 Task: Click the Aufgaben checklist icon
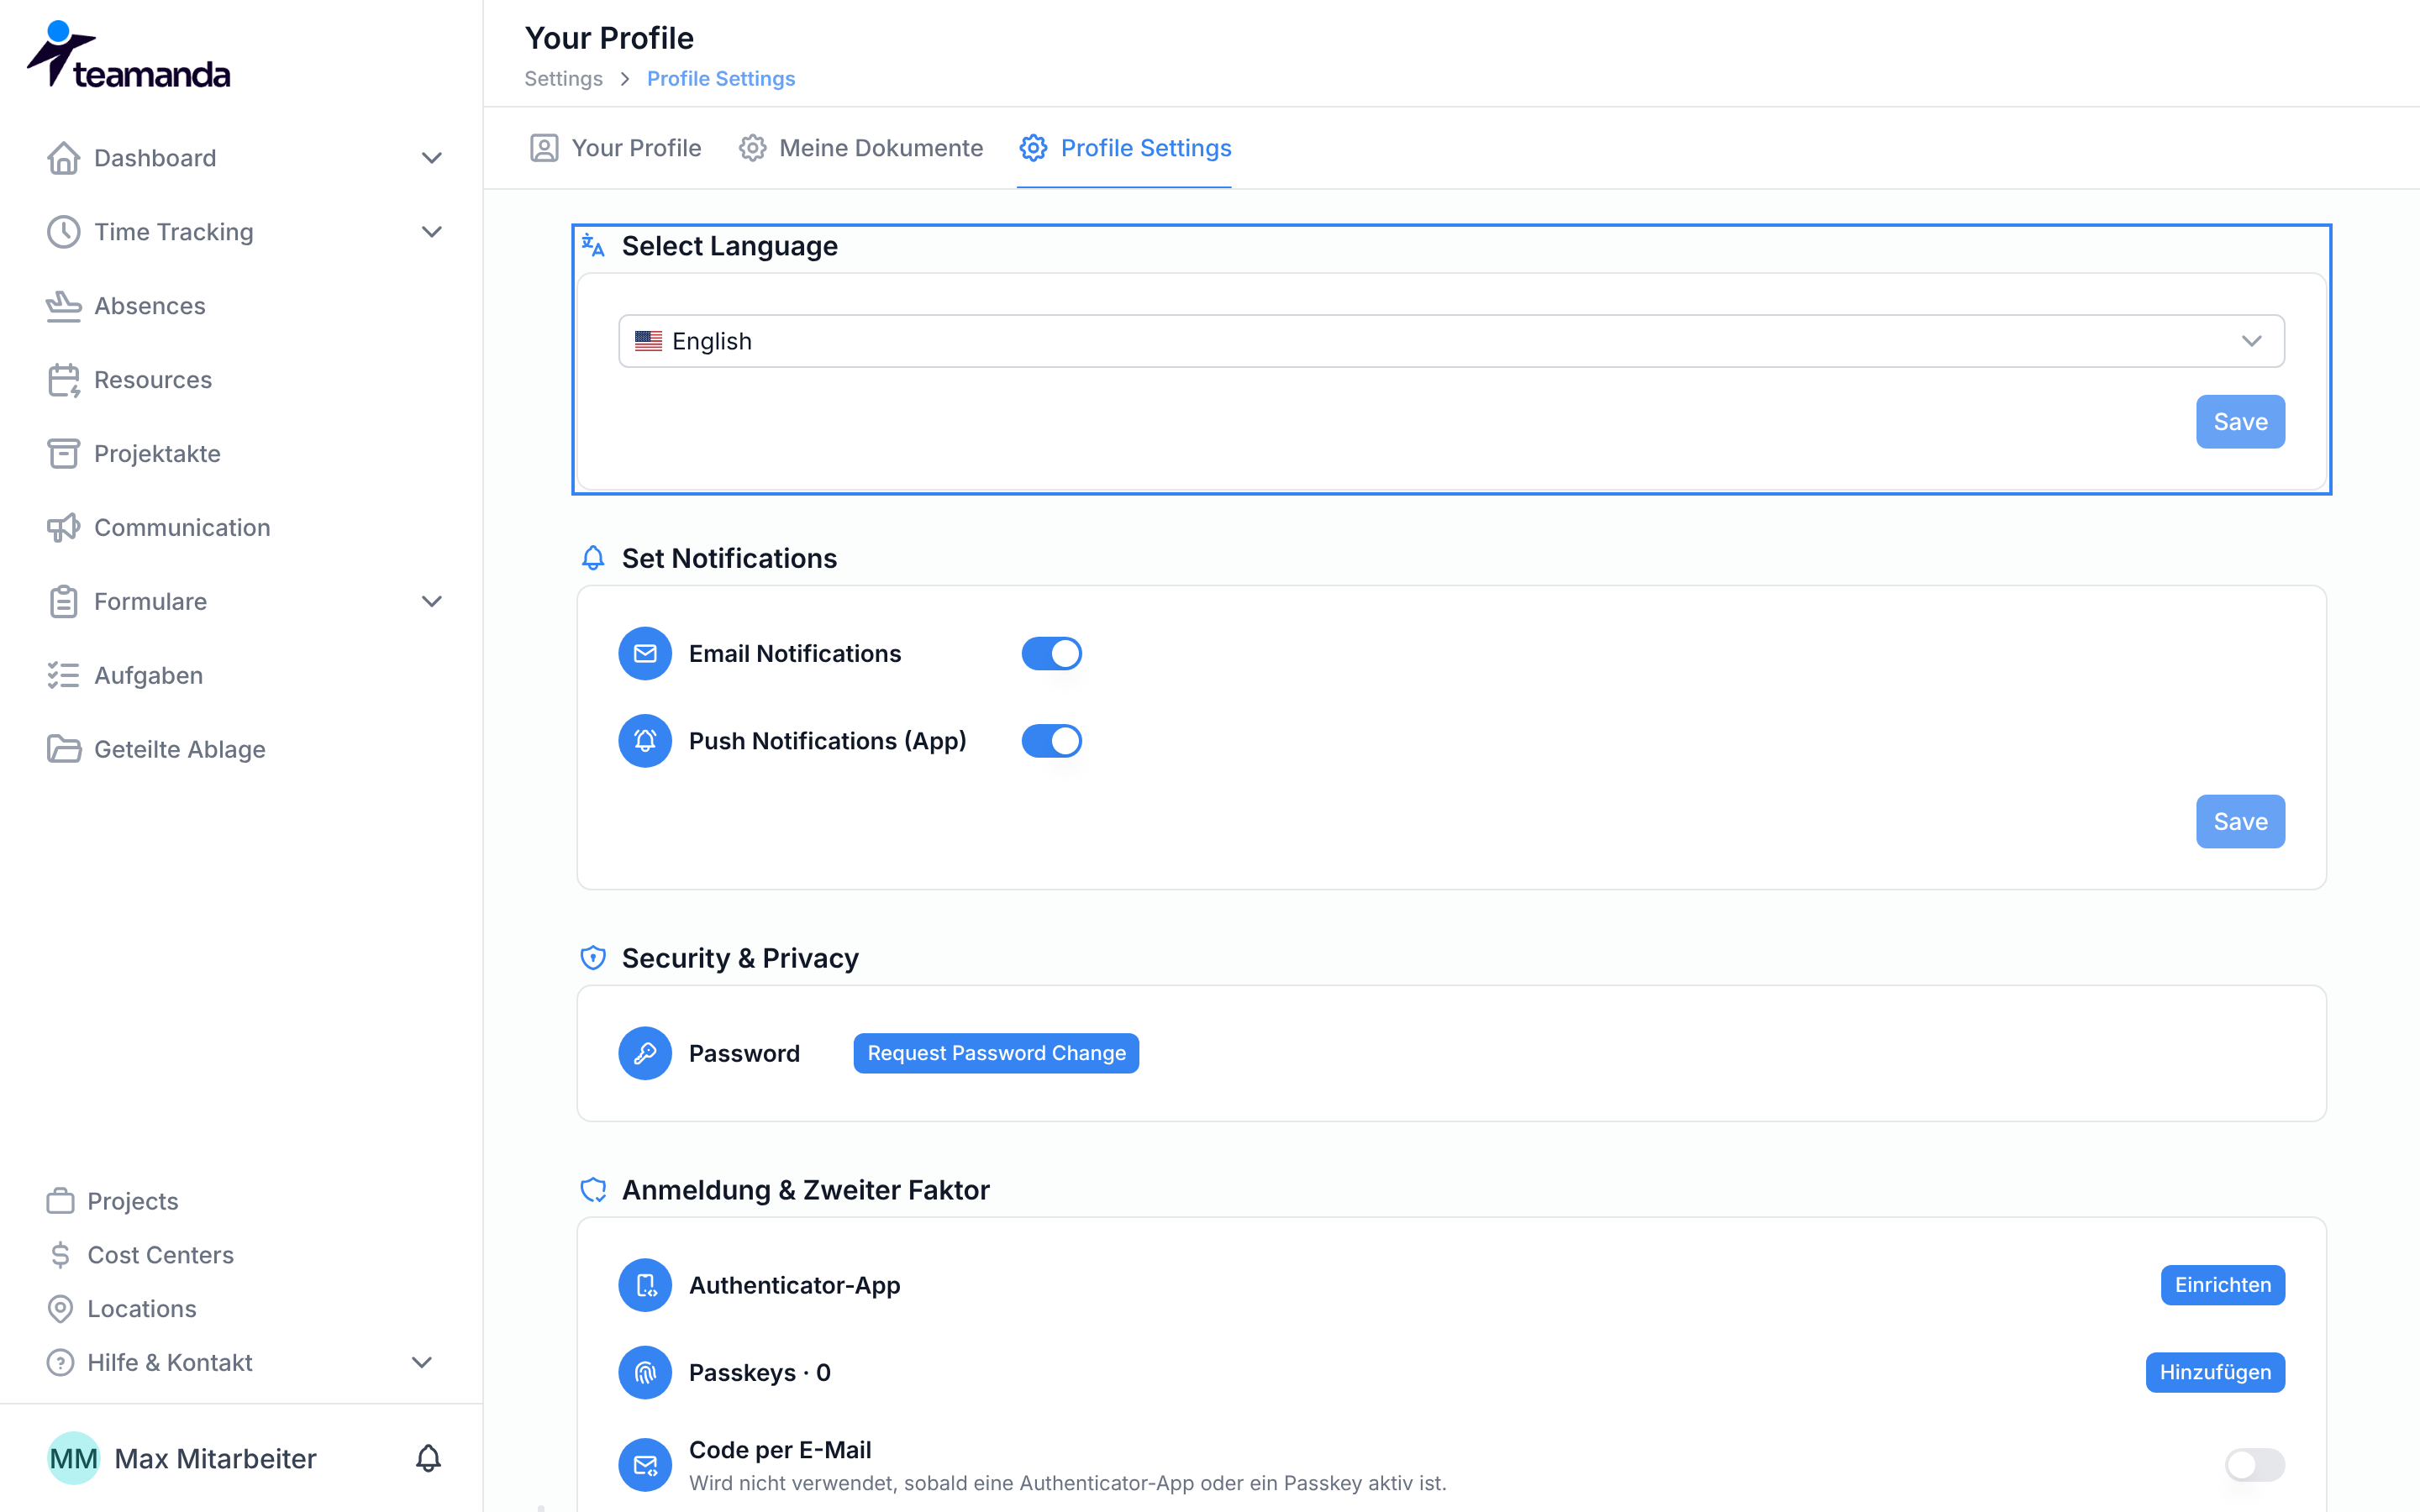pyautogui.click(x=63, y=676)
